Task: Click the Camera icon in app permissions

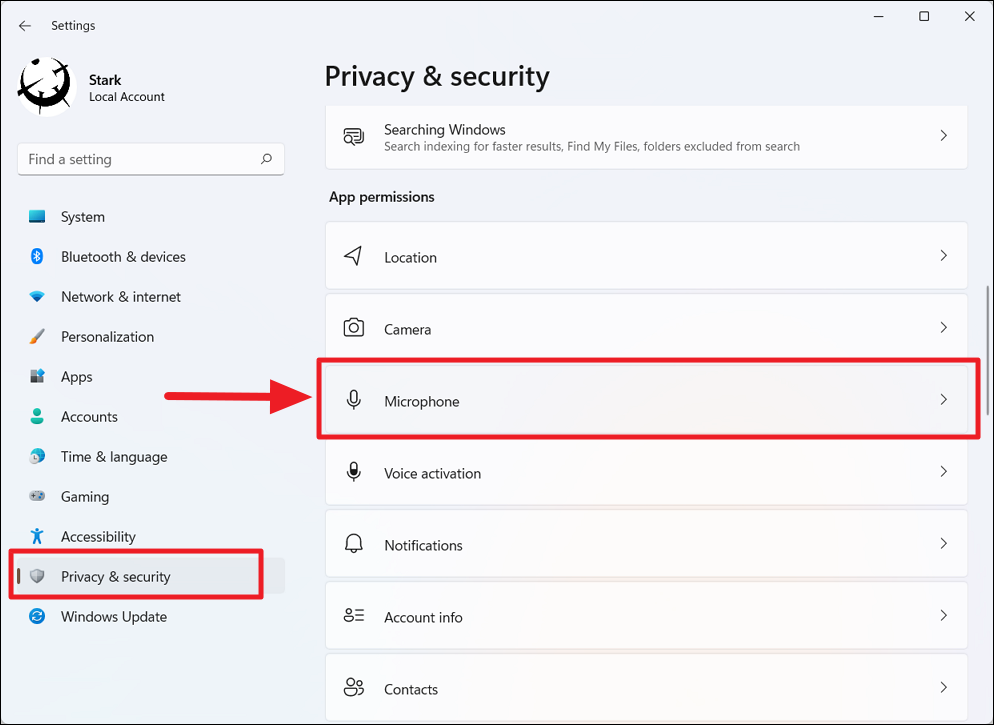Action: tap(353, 328)
